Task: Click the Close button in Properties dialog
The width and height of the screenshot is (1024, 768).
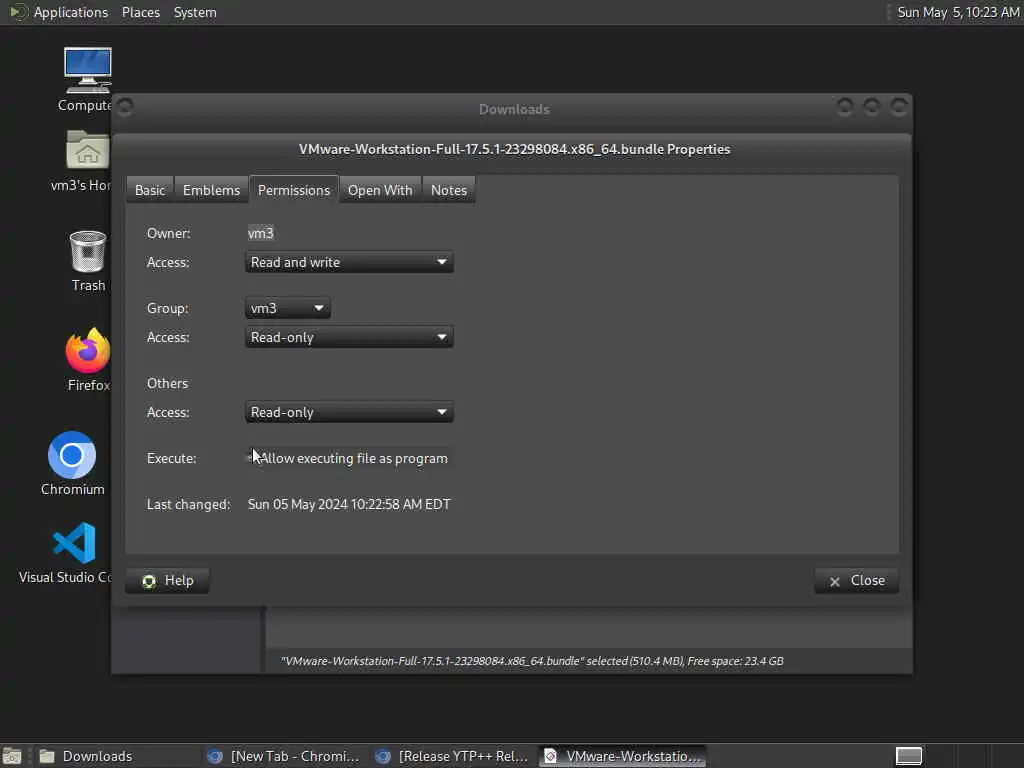Action: click(x=856, y=581)
